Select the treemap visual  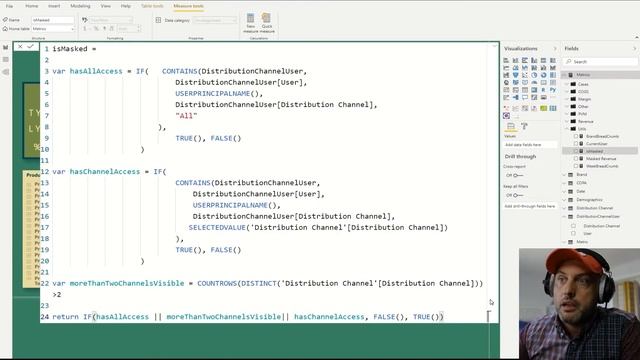coord(553,75)
